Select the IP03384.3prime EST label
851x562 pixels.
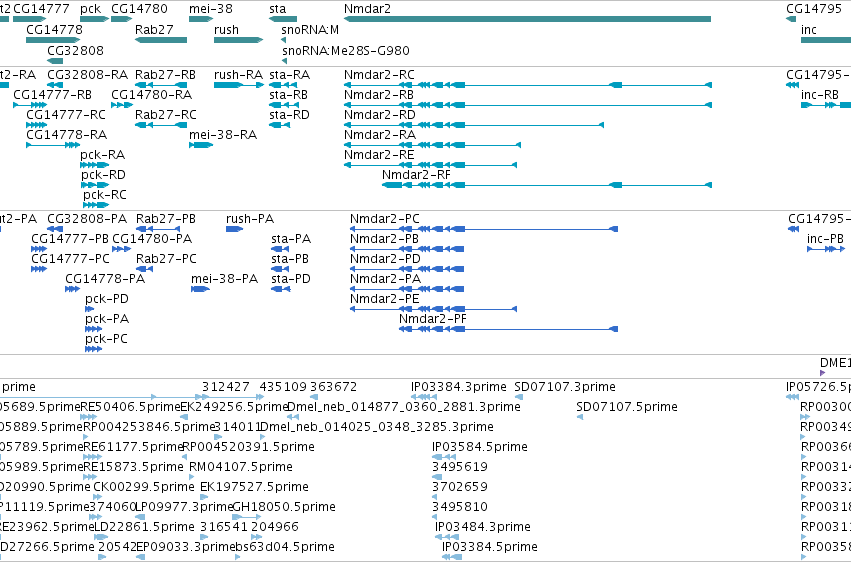(459, 387)
